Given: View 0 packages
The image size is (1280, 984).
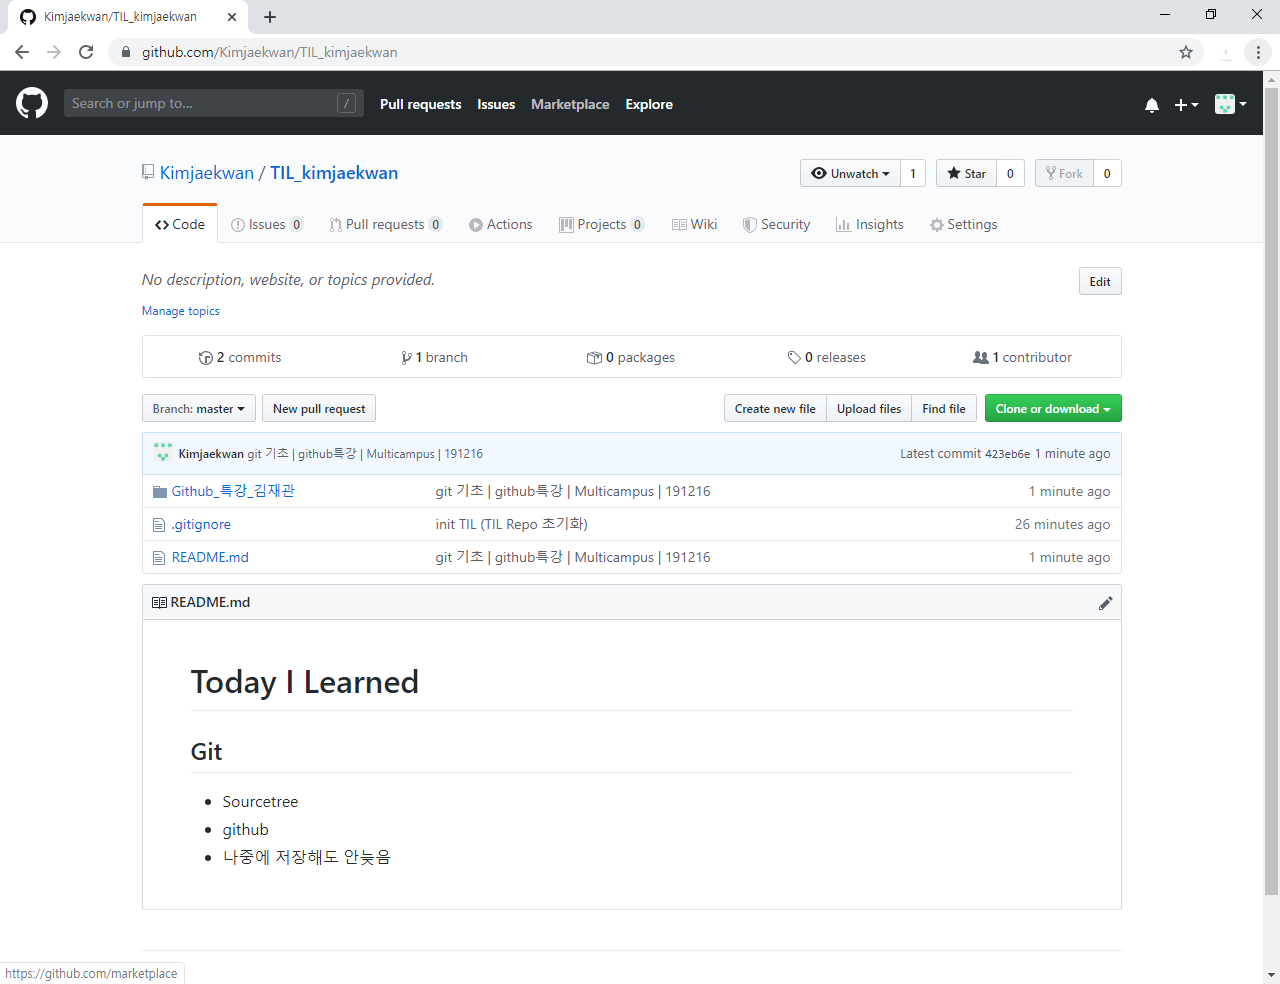Looking at the screenshot, I should pos(631,357).
